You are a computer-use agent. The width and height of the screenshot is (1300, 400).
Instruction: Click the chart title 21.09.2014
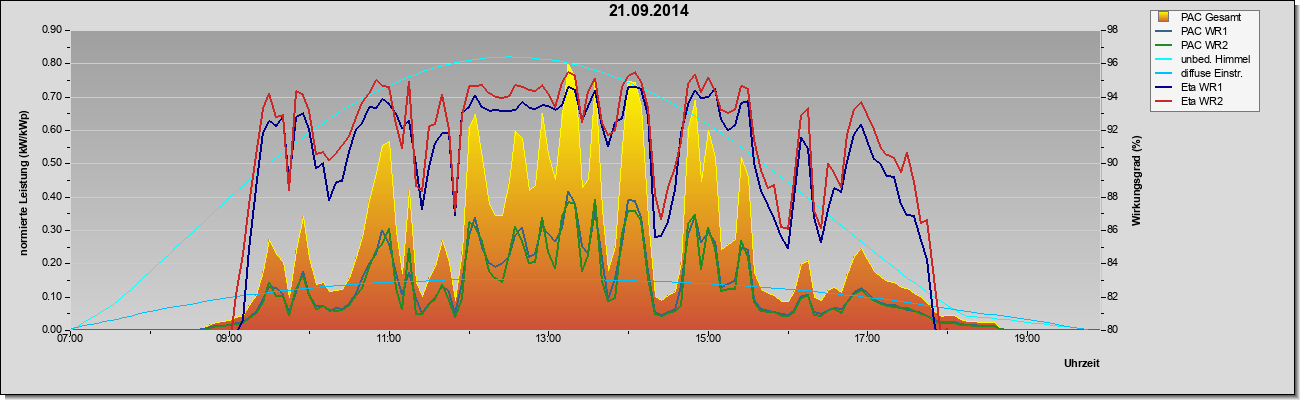(648, 11)
